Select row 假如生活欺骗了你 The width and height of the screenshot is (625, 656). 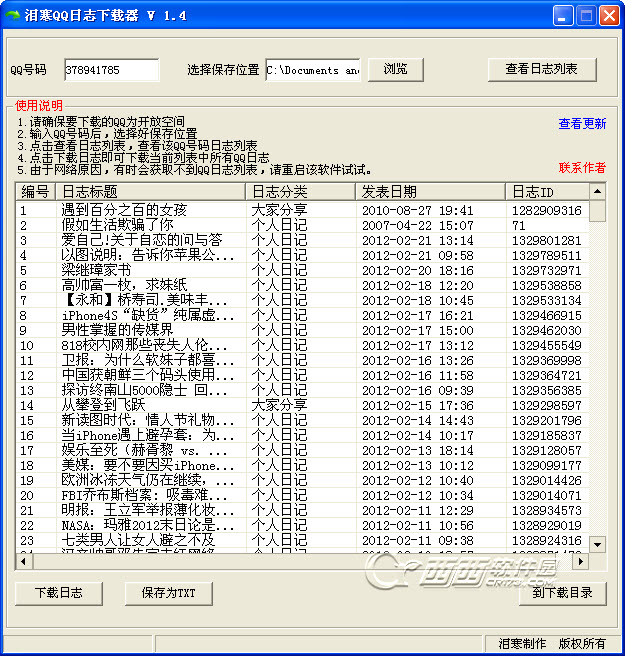302,225
